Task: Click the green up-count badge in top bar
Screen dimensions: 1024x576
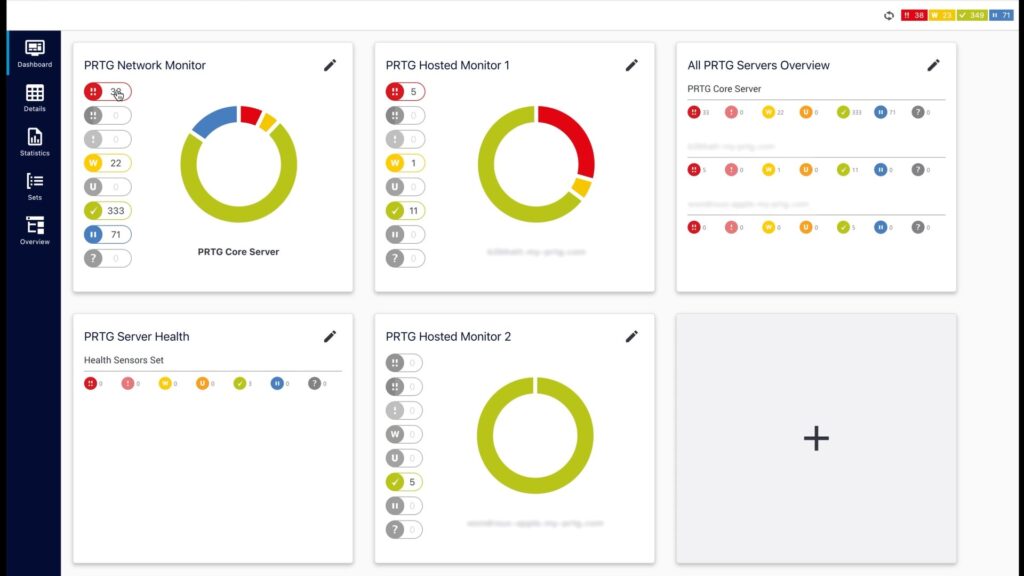Action: [970, 15]
